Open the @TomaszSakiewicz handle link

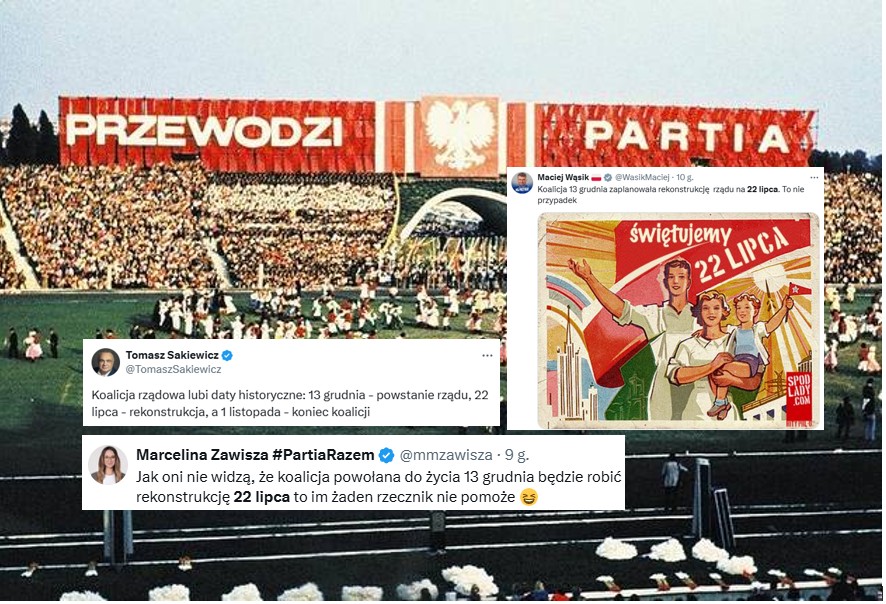pos(173,370)
